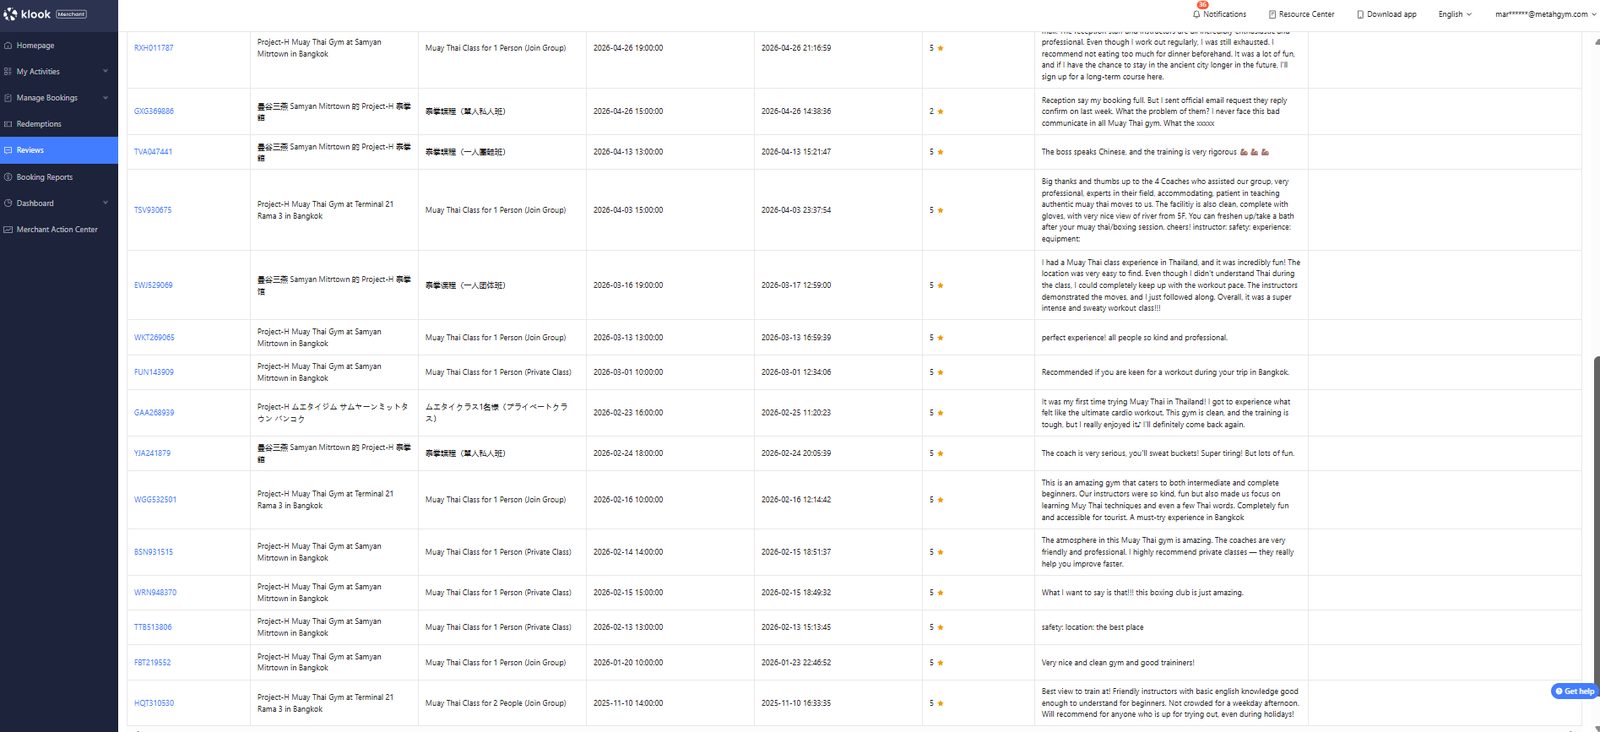
Task: Click the Notifications bell icon
Action: (x=1196, y=14)
